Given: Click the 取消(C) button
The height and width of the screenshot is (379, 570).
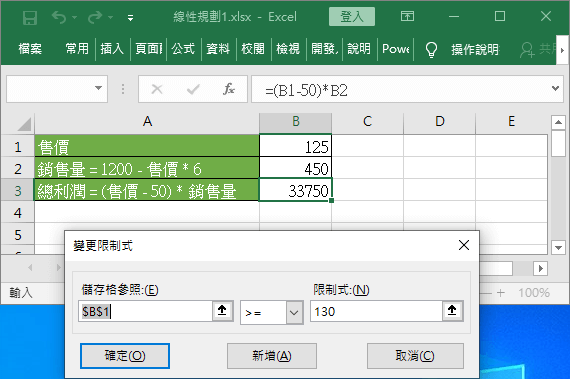Looking at the screenshot, I should click(x=415, y=356).
